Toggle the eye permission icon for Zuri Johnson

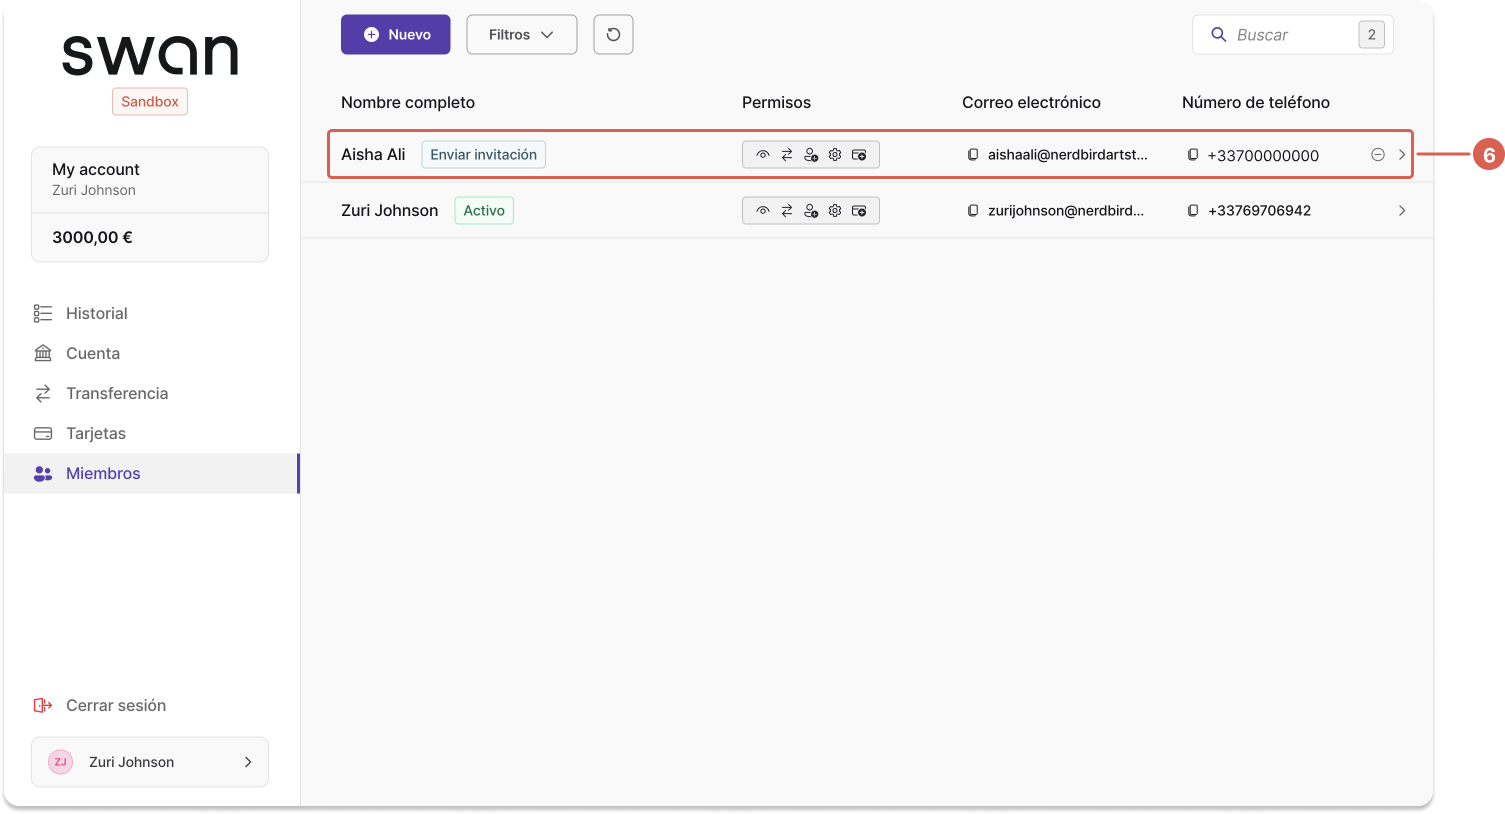pyautogui.click(x=763, y=210)
